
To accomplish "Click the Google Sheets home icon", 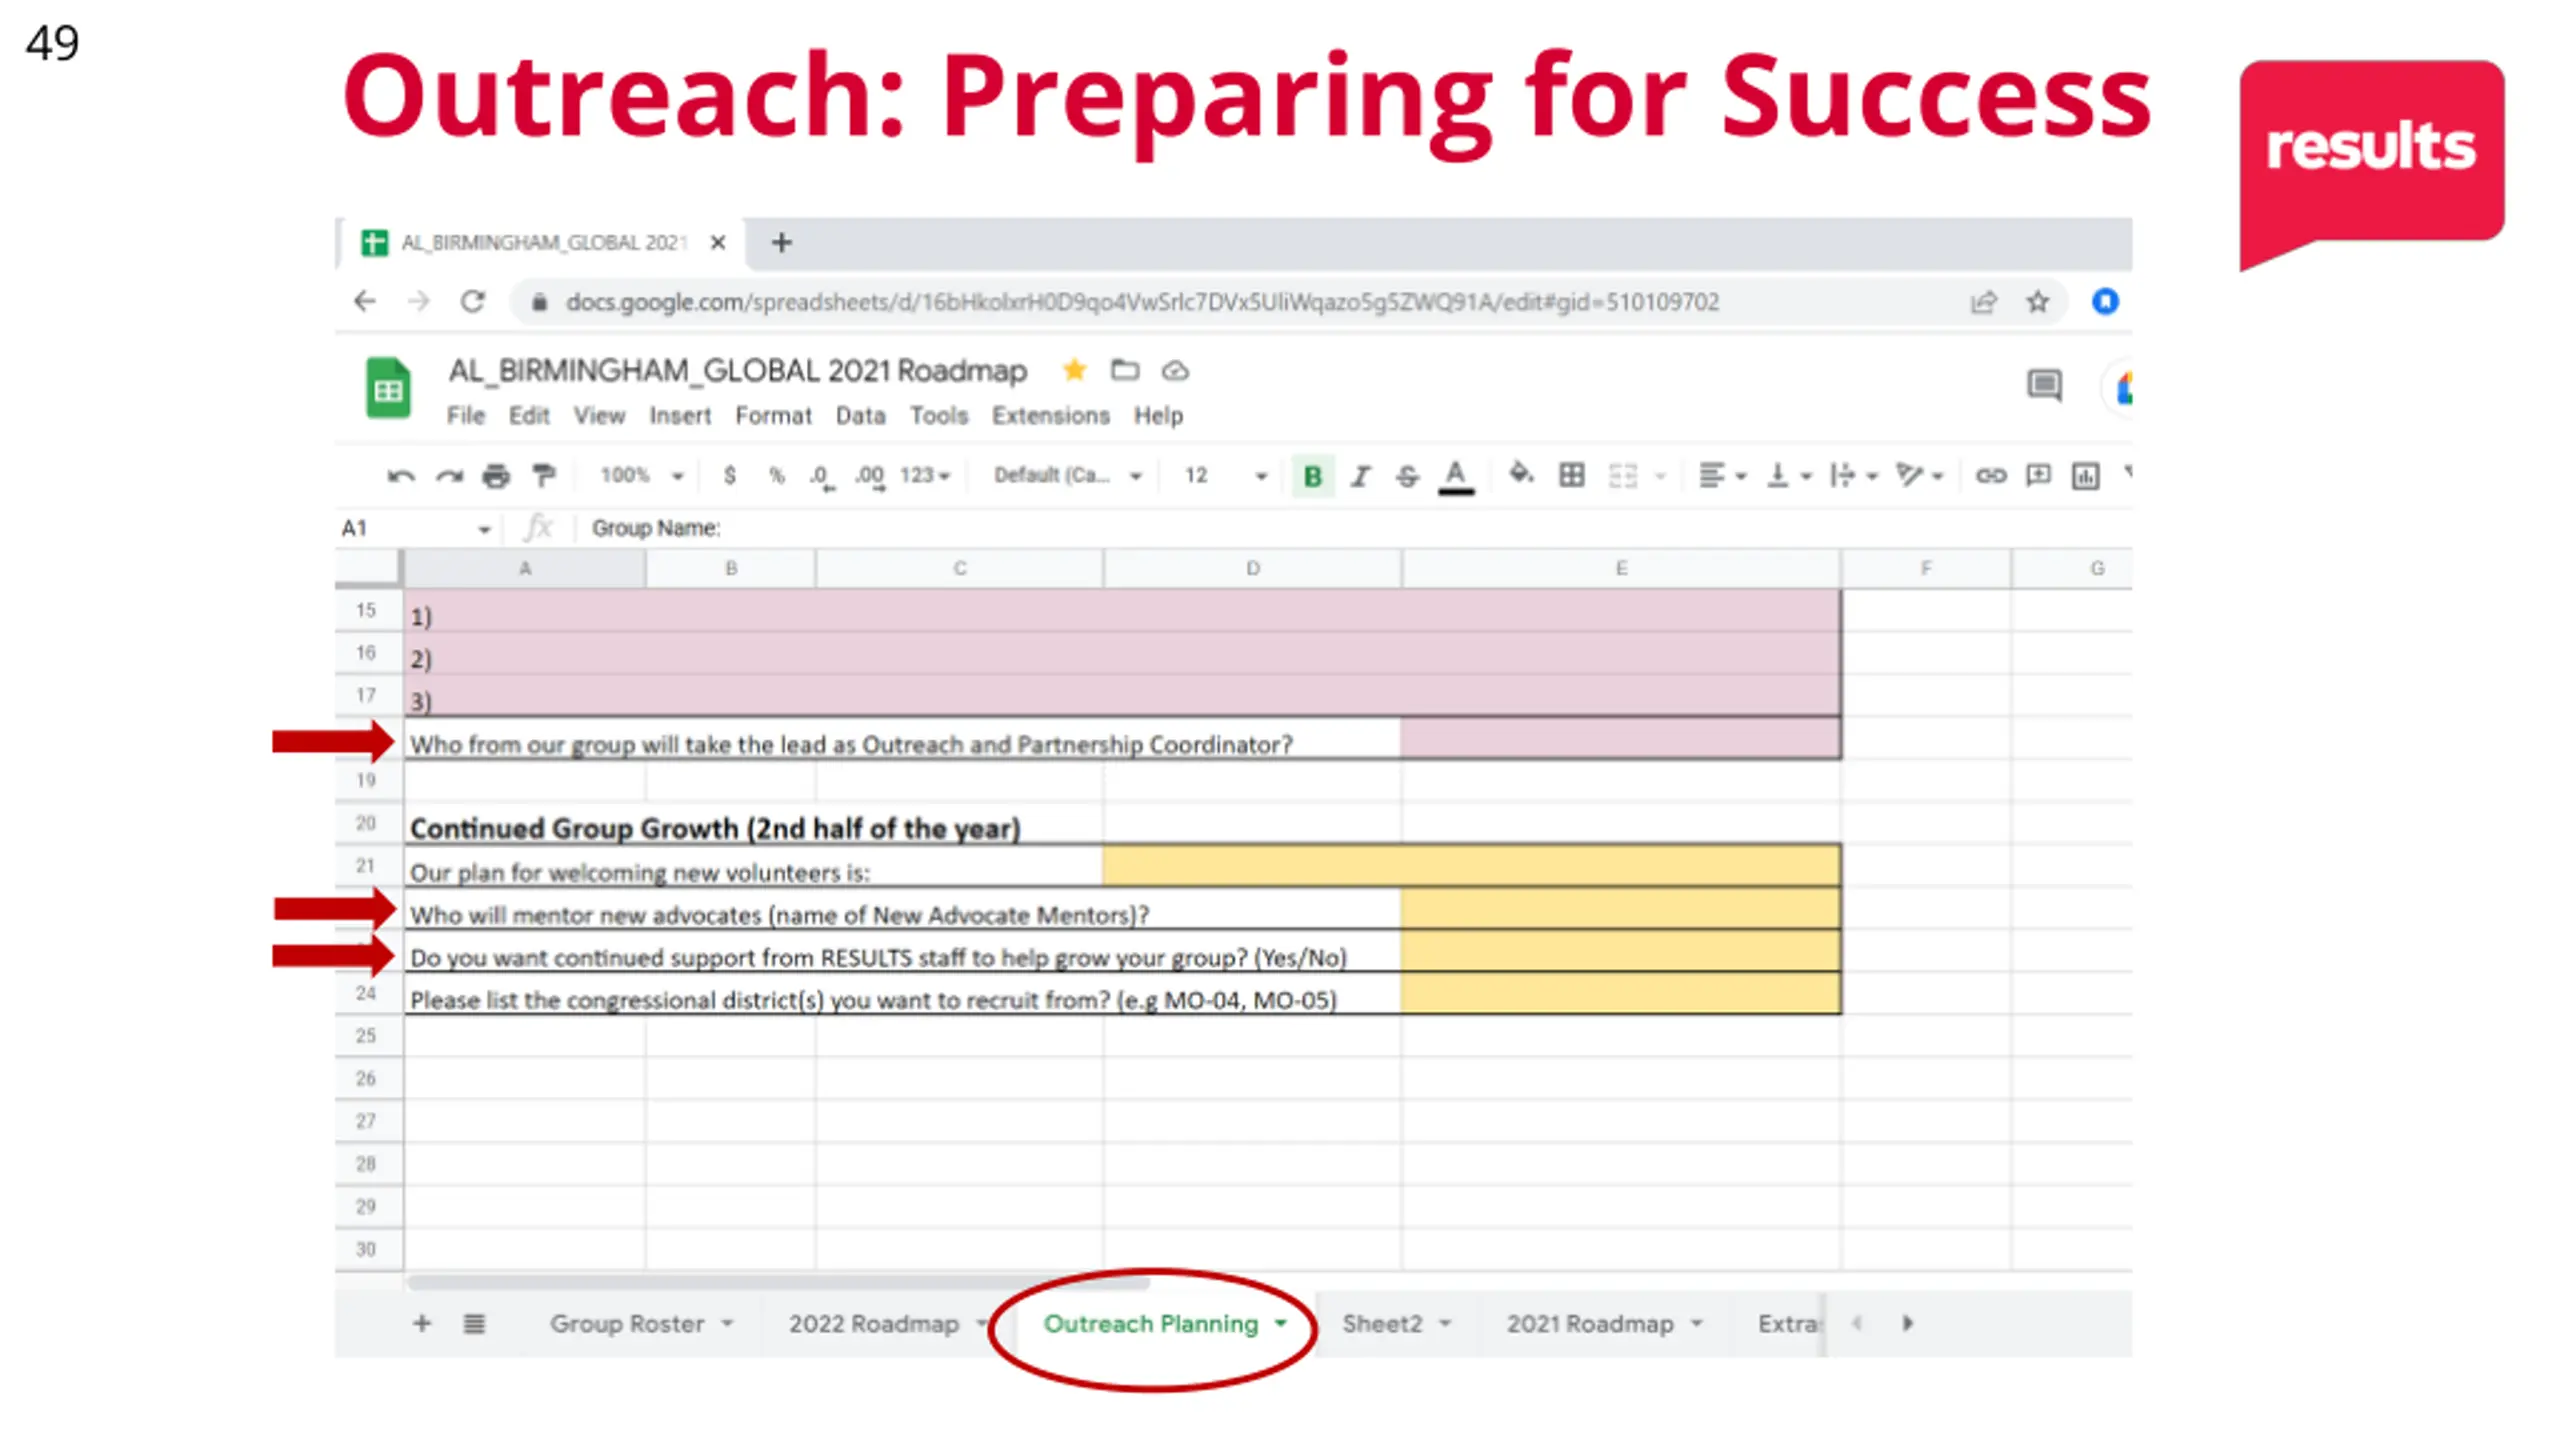I will pos(388,387).
